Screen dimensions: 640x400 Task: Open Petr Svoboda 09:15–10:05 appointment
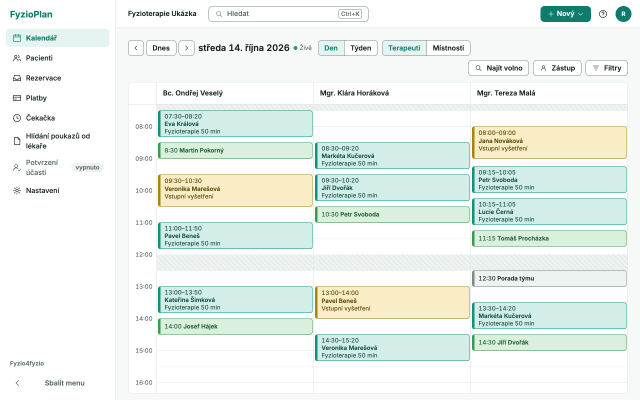coord(549,180)
